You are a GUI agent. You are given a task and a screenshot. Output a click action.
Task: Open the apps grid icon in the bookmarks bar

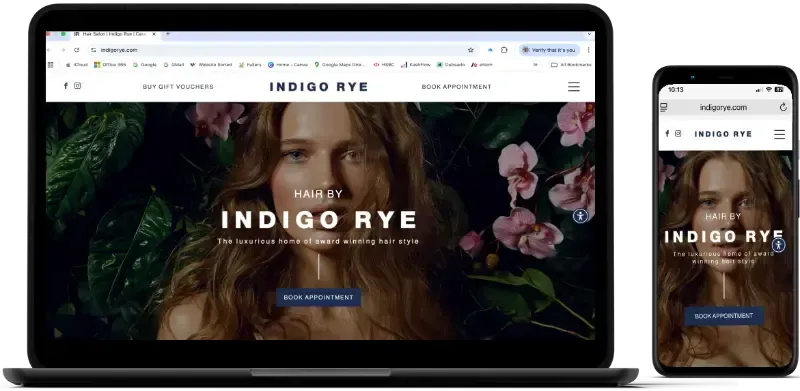tap(51, 65)
